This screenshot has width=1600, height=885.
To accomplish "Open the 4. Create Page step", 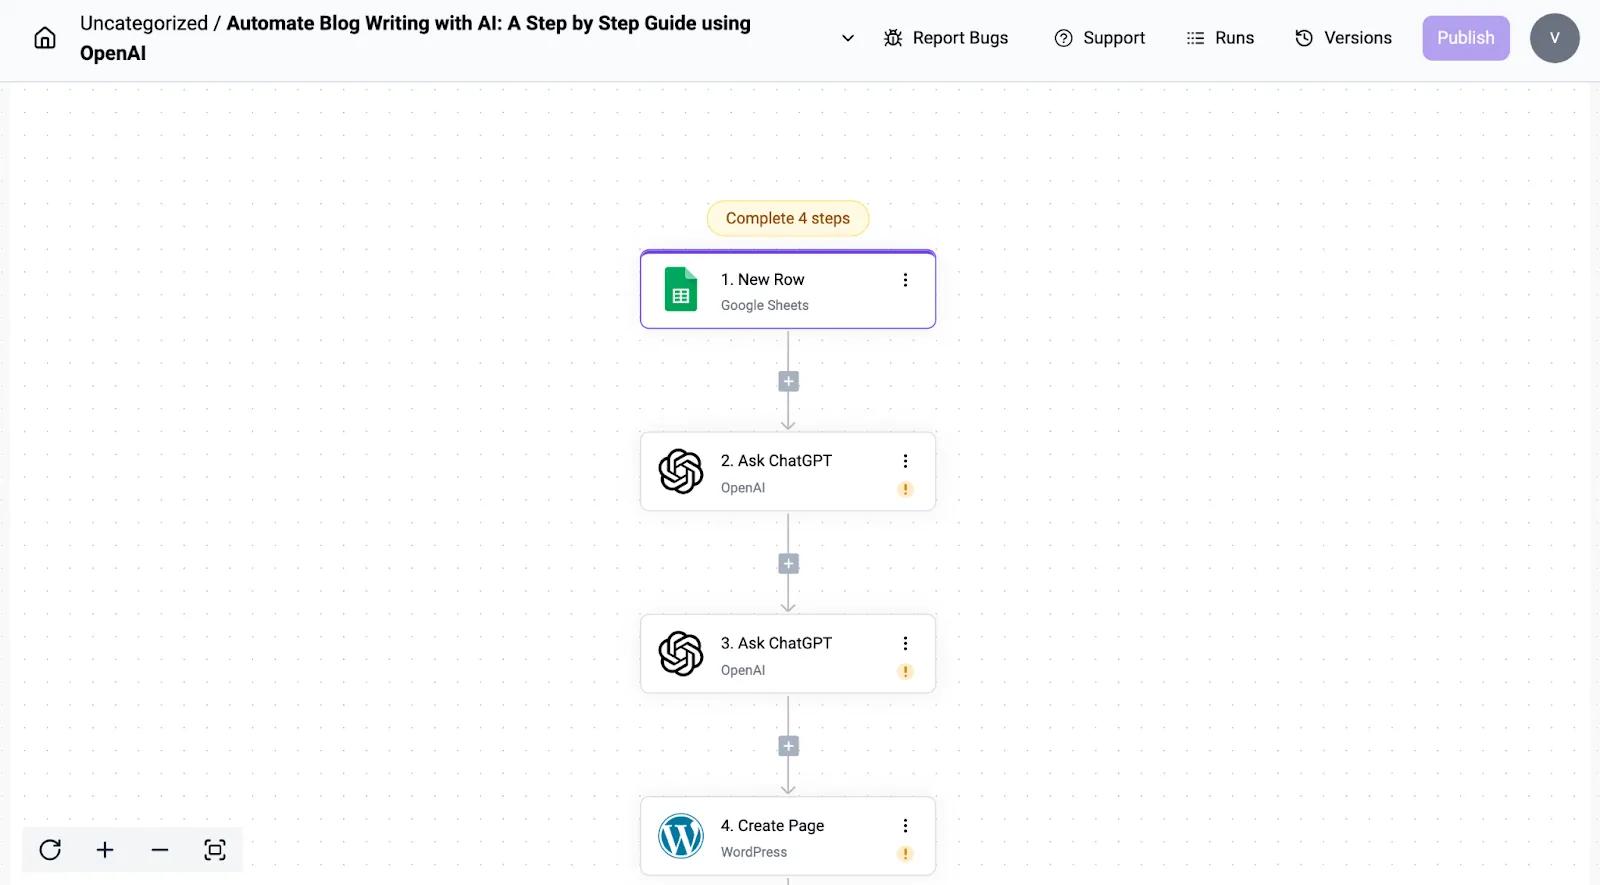I will pyautogui.click(x=788, y=836).
